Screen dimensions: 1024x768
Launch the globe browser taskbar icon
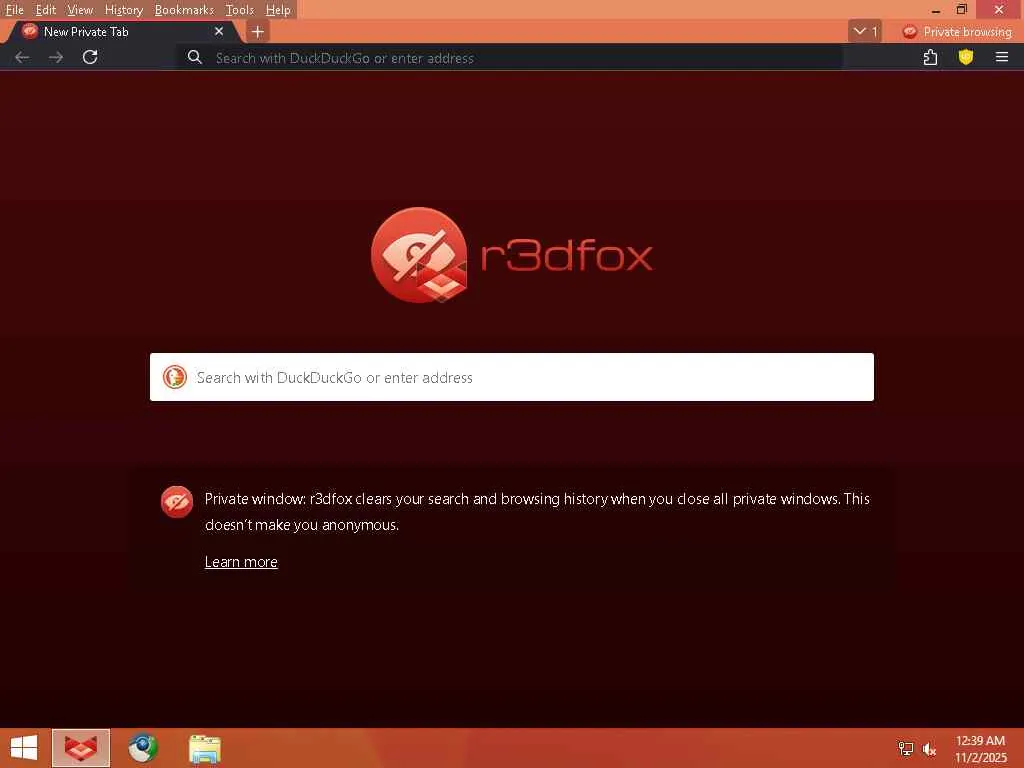[143, 748]
